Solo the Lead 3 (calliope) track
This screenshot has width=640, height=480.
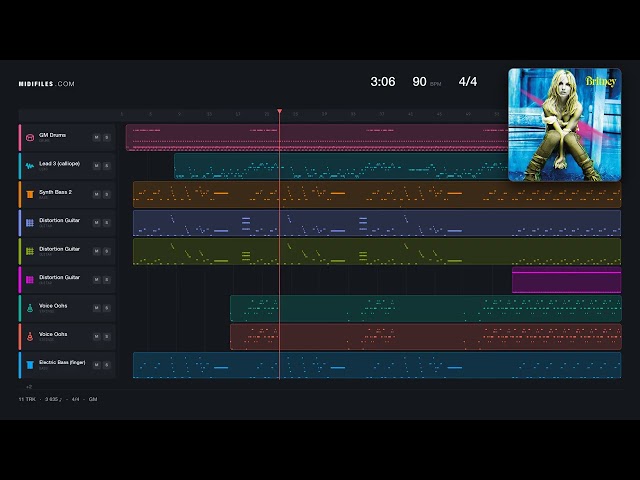[107, 166]
